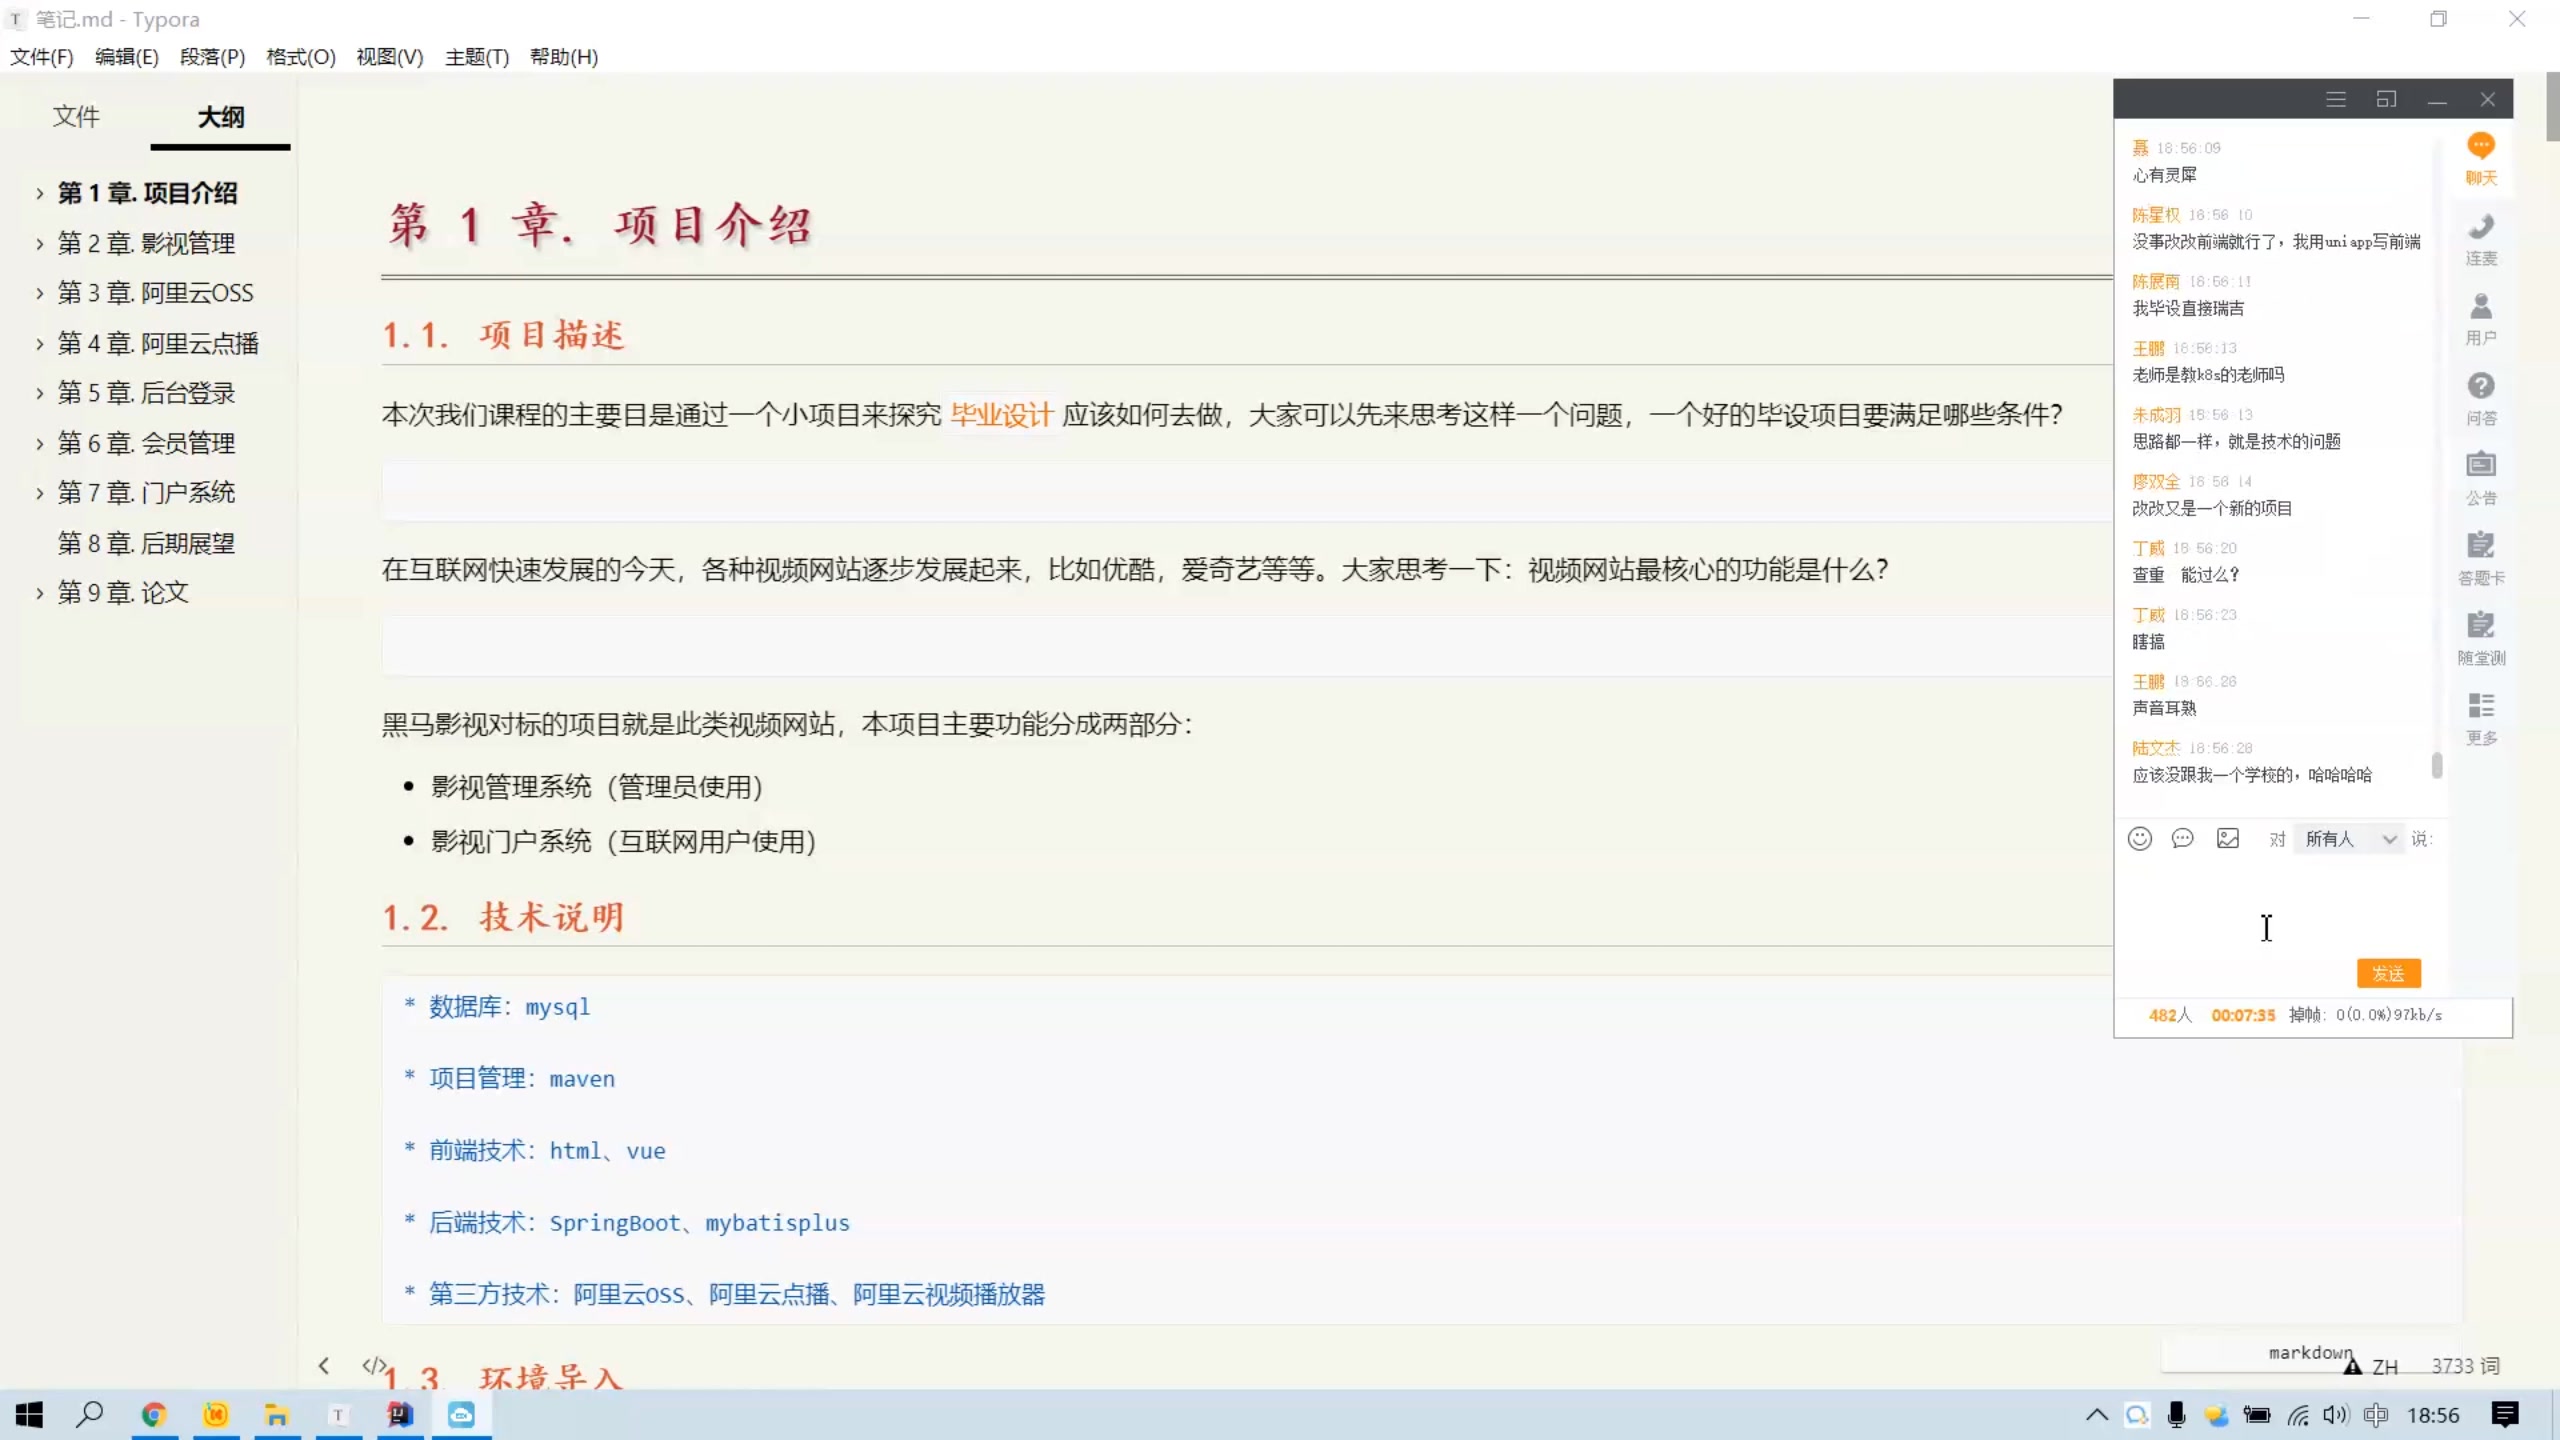Viewport: 2560px width, 1440px height.
Task: Open Chrome from the taskbar
Action: tap(153, 1414)
